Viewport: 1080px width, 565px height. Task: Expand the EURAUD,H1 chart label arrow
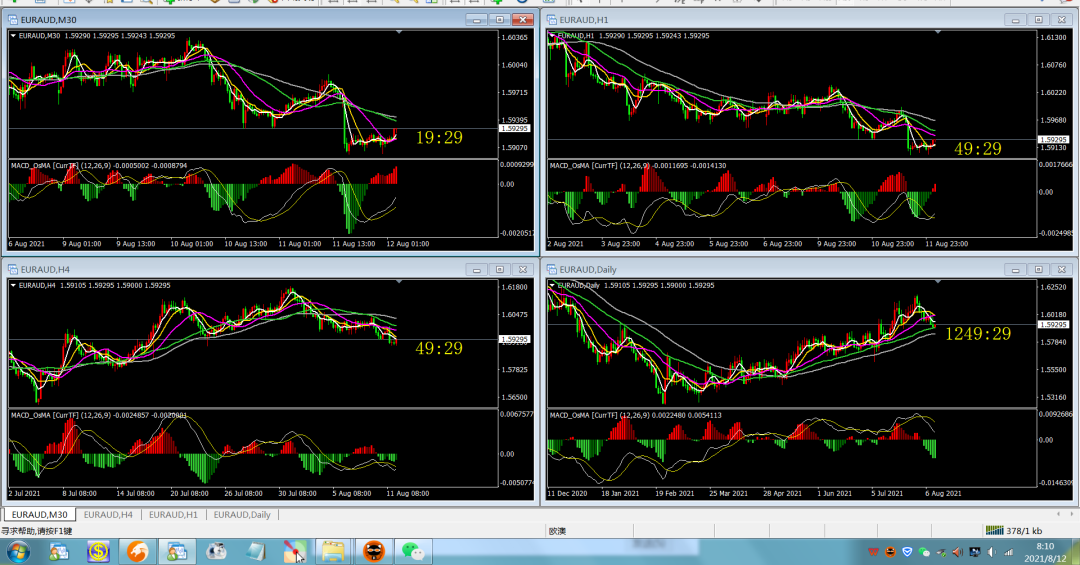click(552, 35)
